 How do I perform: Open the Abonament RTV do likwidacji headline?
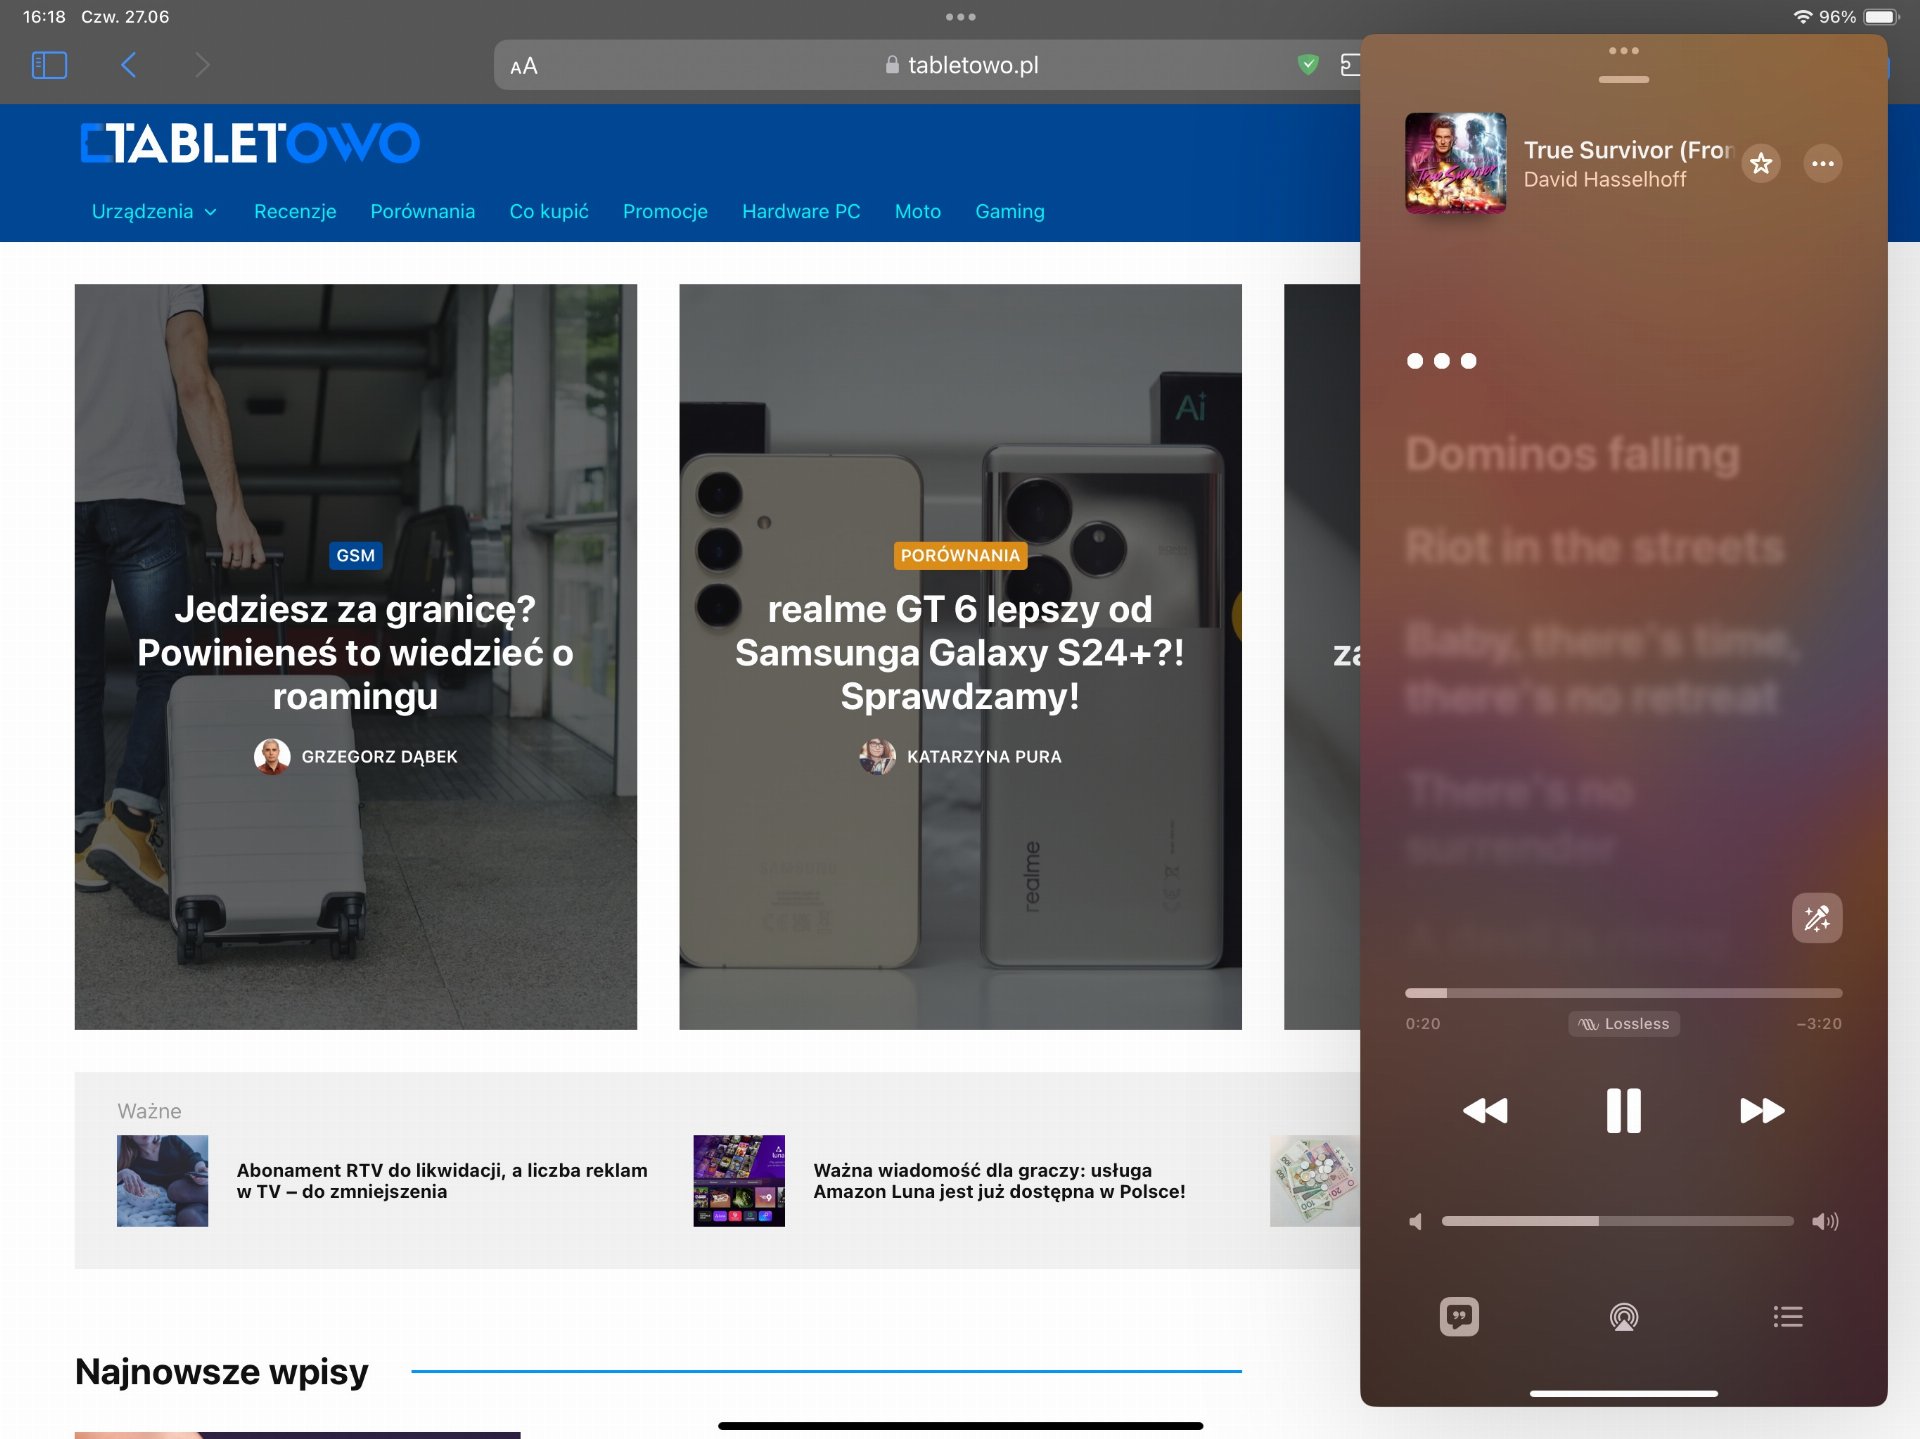[442, 1180]
